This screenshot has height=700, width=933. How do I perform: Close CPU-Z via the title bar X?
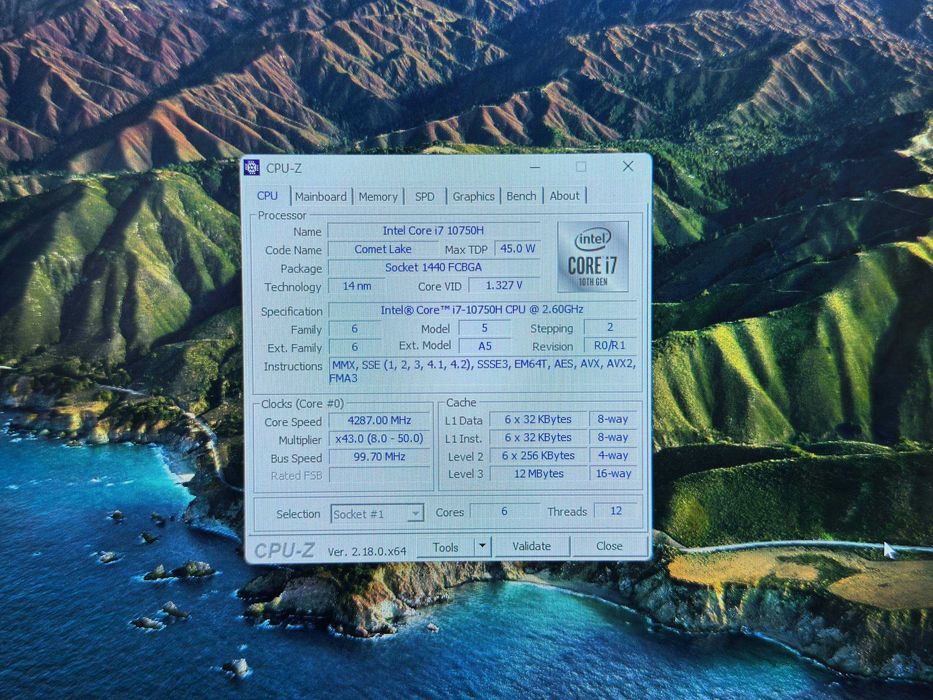(628, 166)
